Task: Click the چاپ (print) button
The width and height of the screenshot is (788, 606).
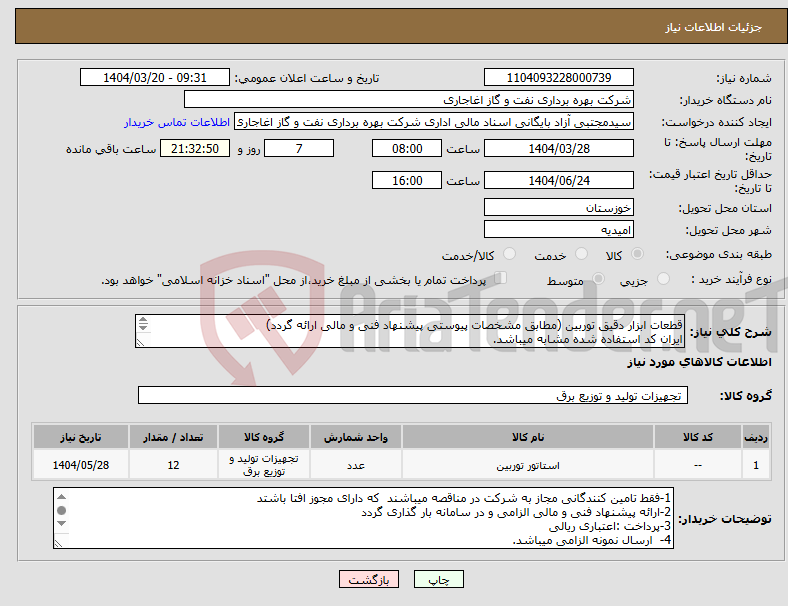Action: 438,579
